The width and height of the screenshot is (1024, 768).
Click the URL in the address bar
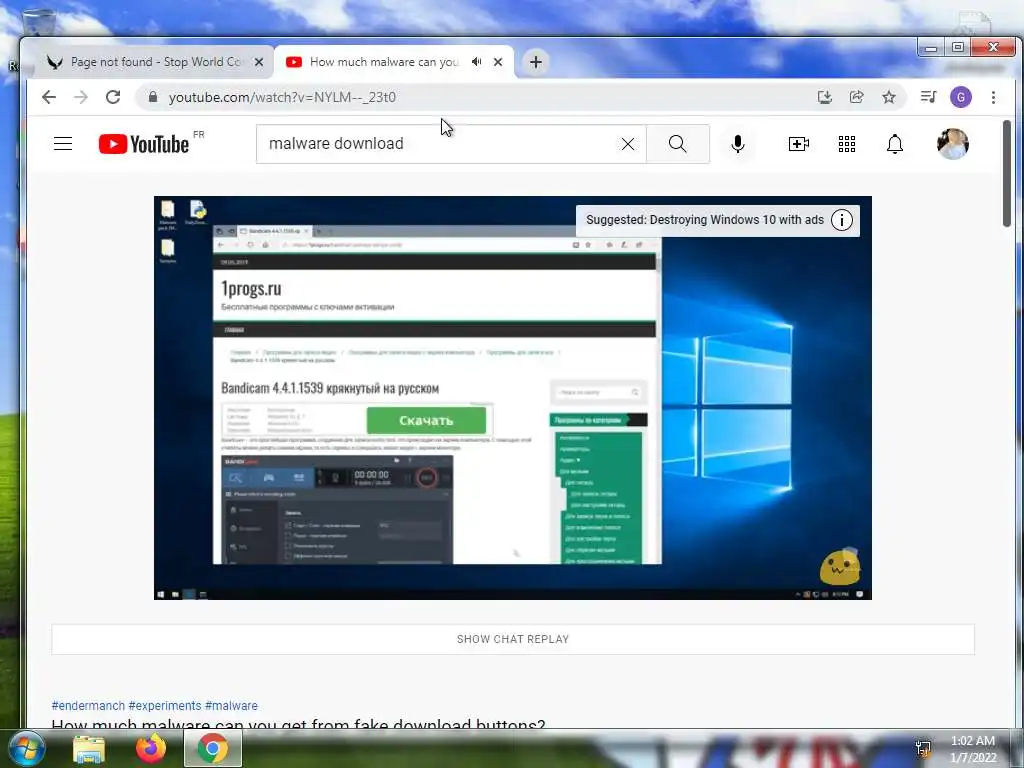(282, 97)
